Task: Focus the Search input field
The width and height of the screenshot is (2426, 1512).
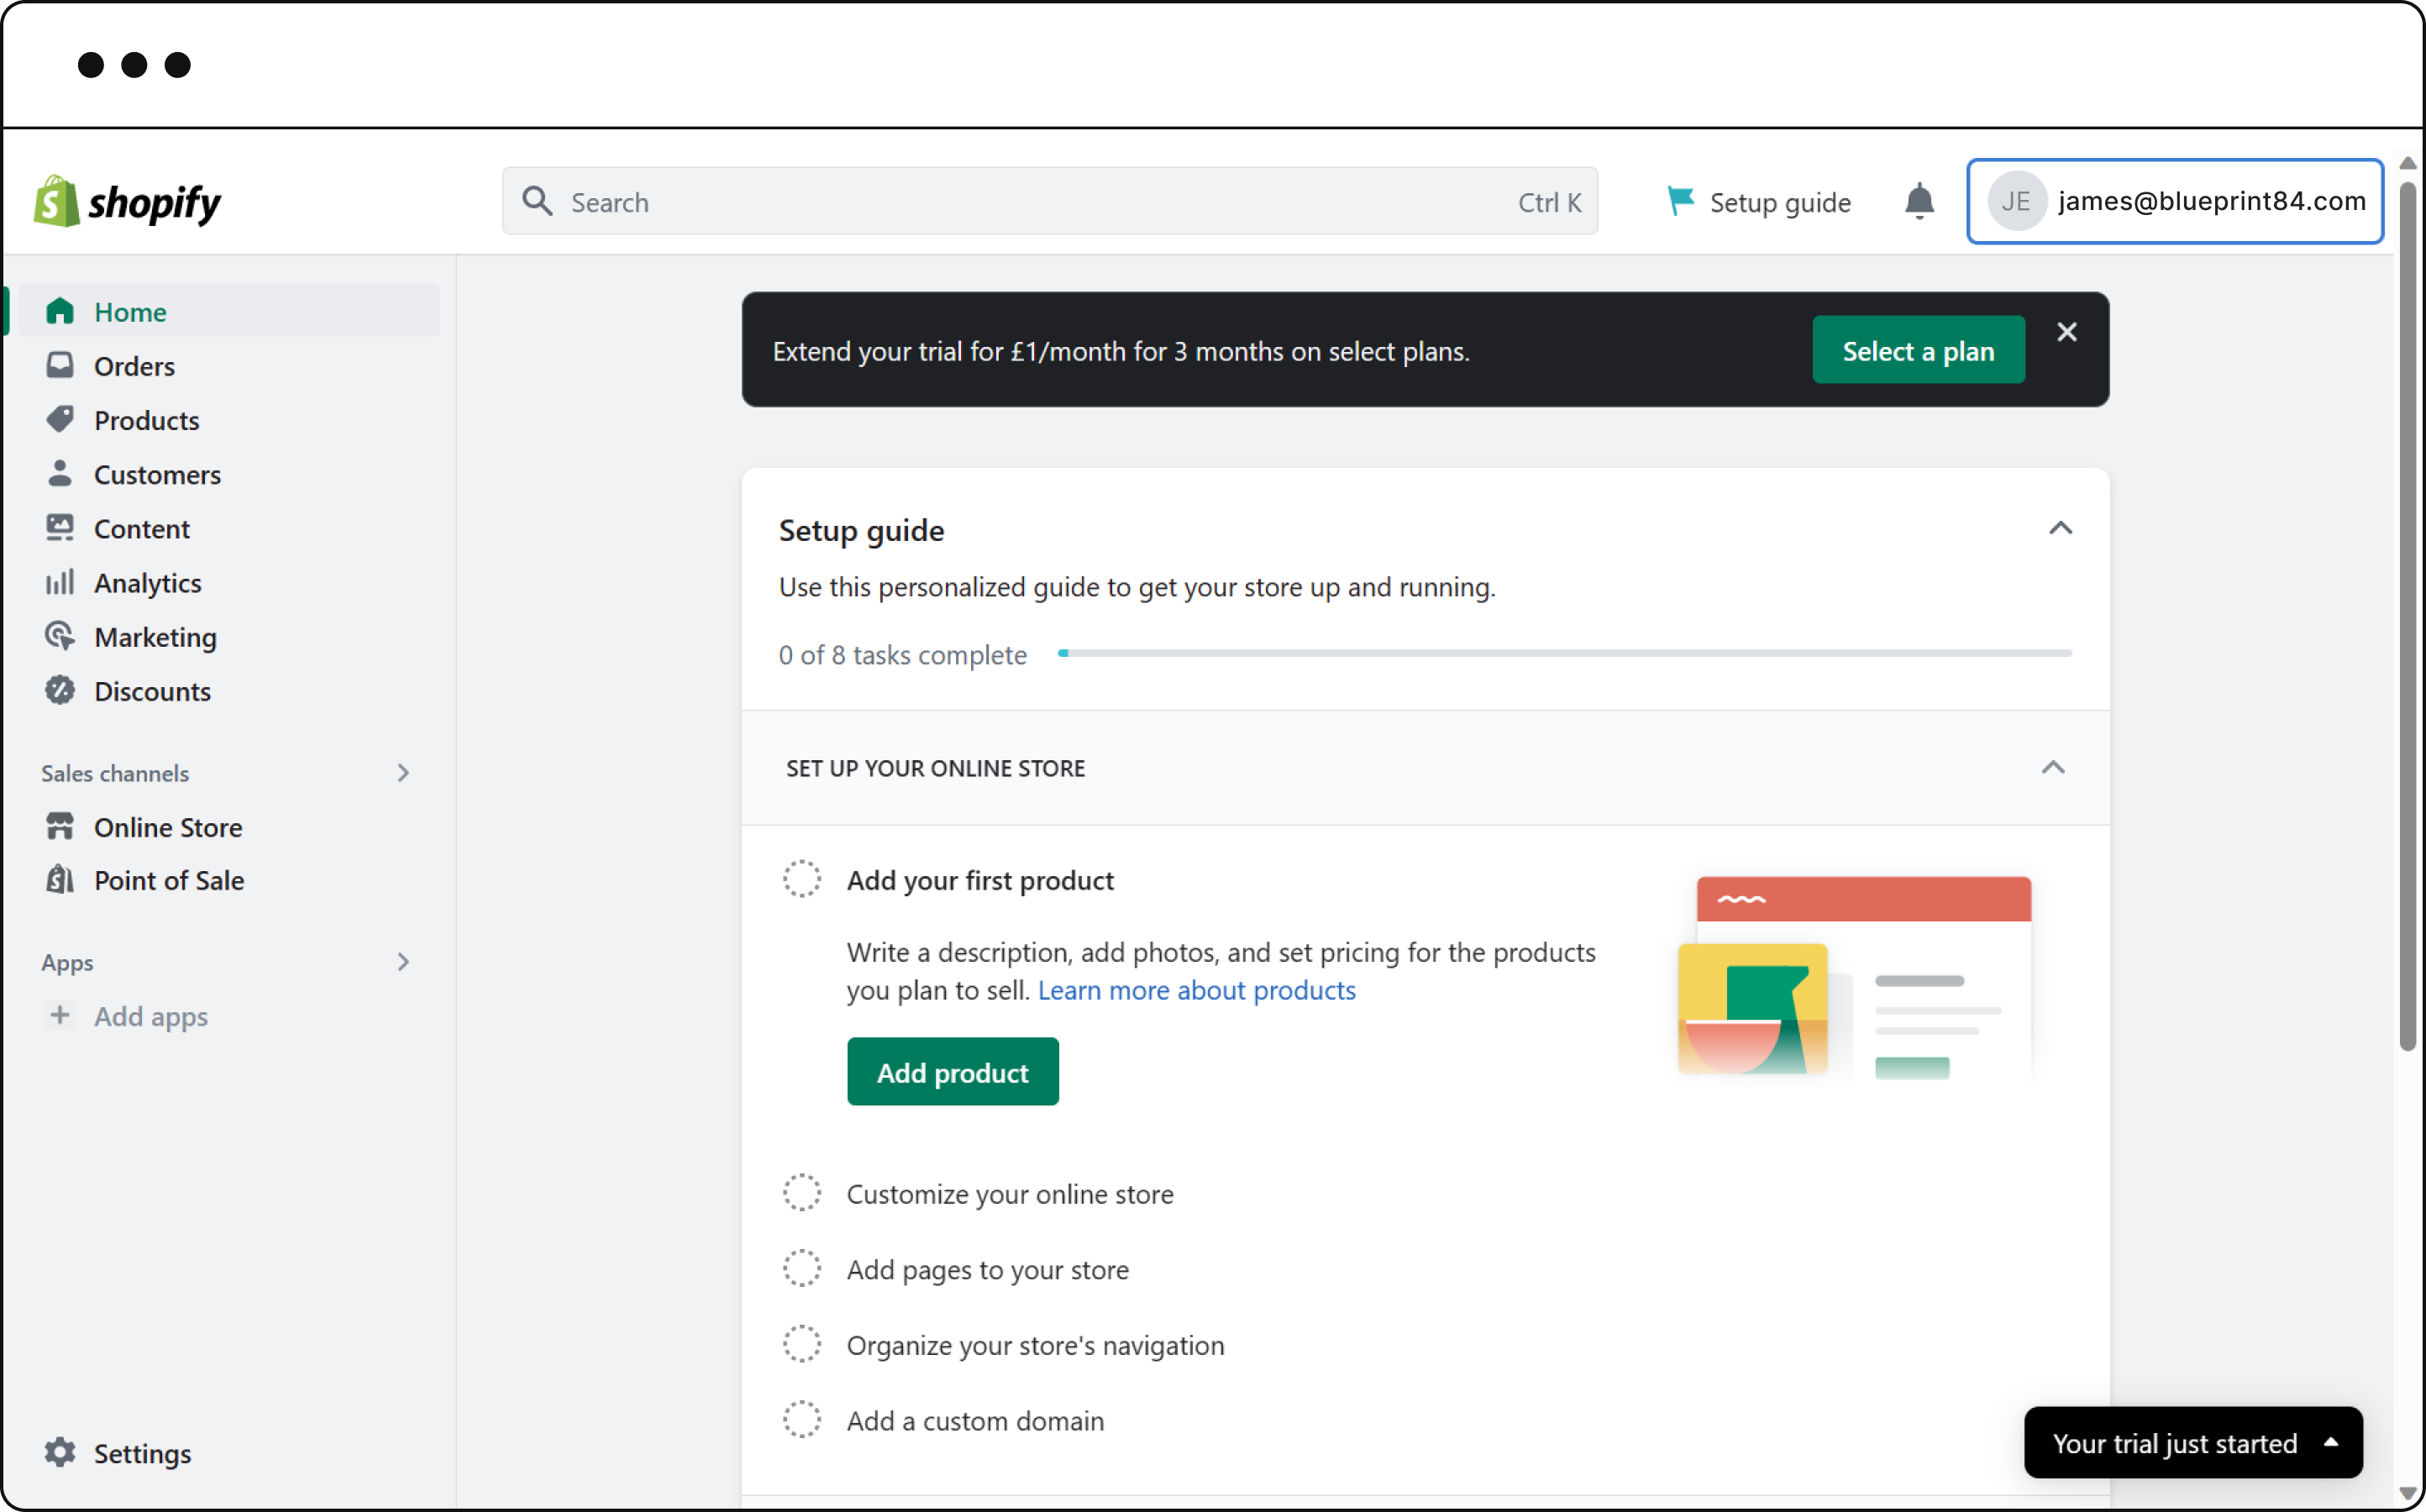Action: point(1049,201)
